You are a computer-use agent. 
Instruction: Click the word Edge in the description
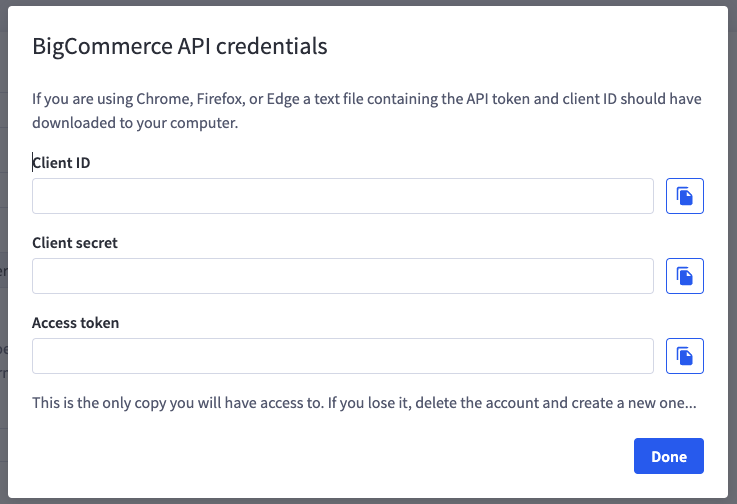click(283, 100)
